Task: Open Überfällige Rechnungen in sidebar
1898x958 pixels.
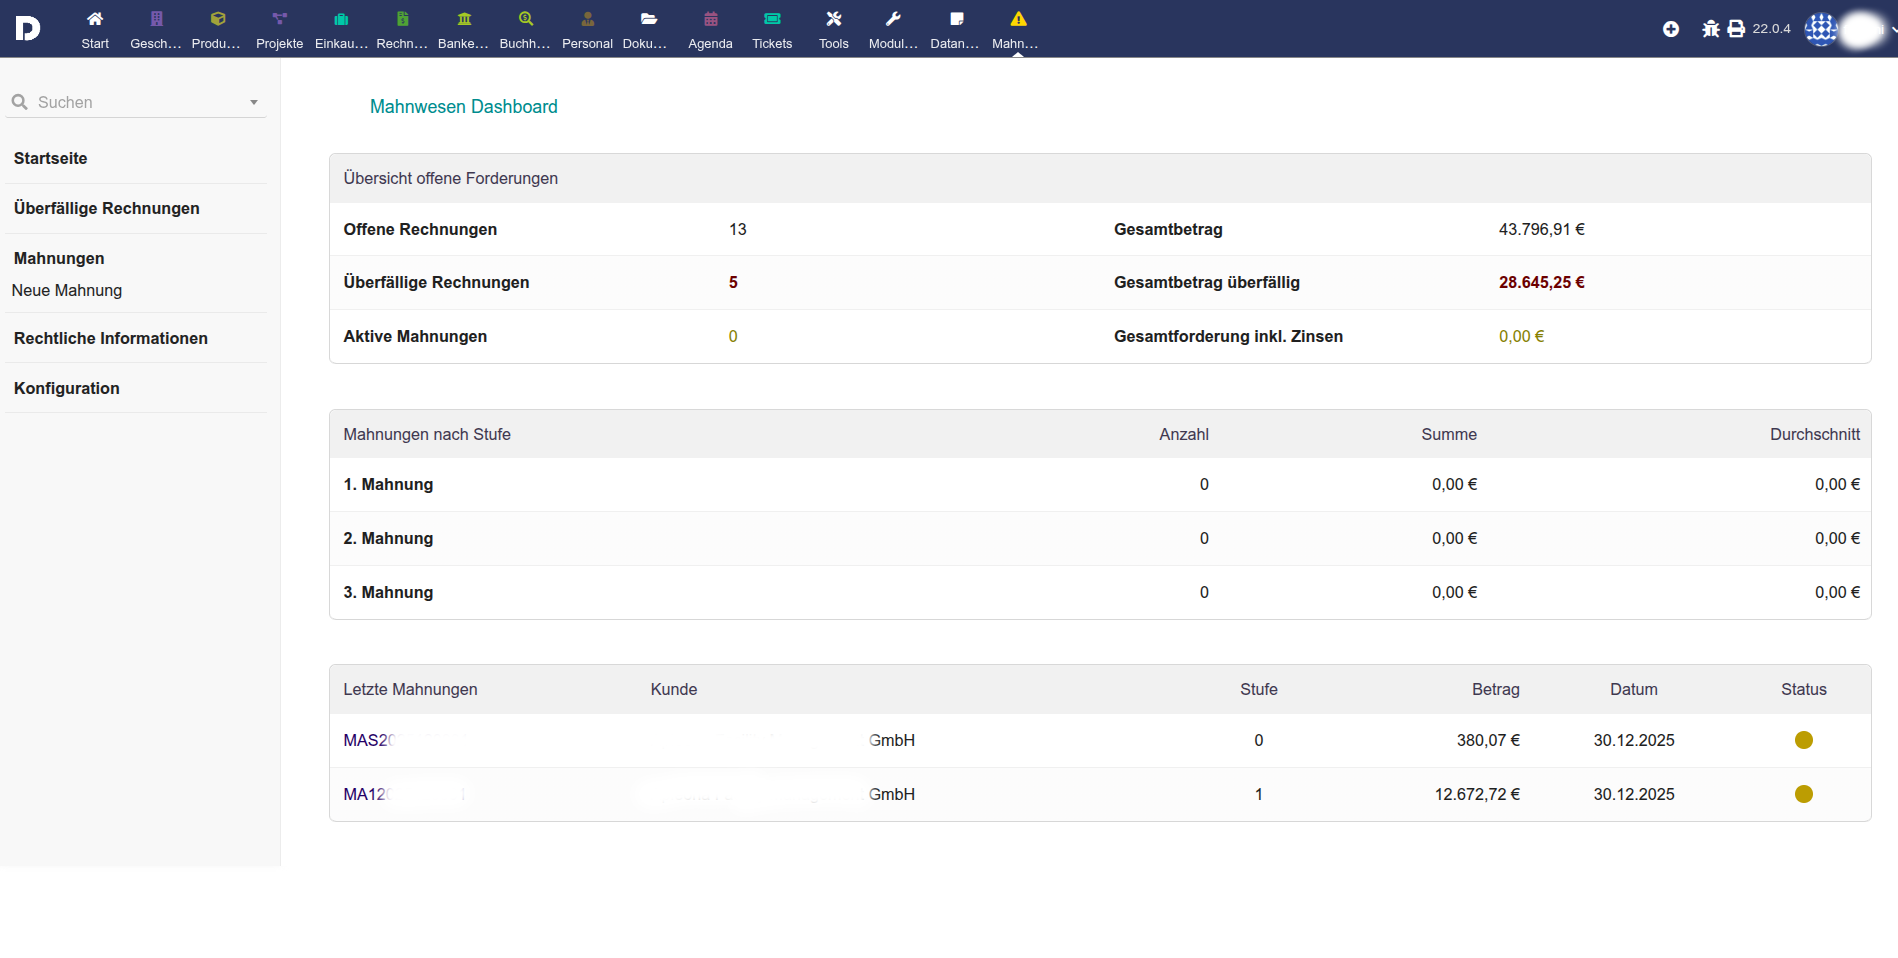Action: (107, 208)
